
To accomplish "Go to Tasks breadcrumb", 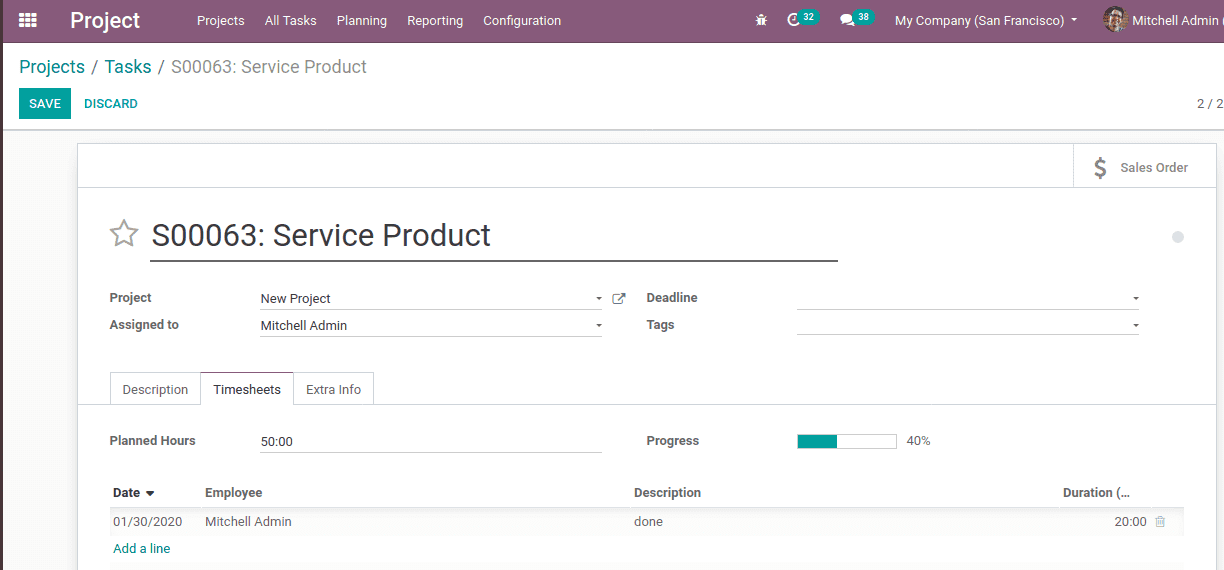I will pos(128,67).
